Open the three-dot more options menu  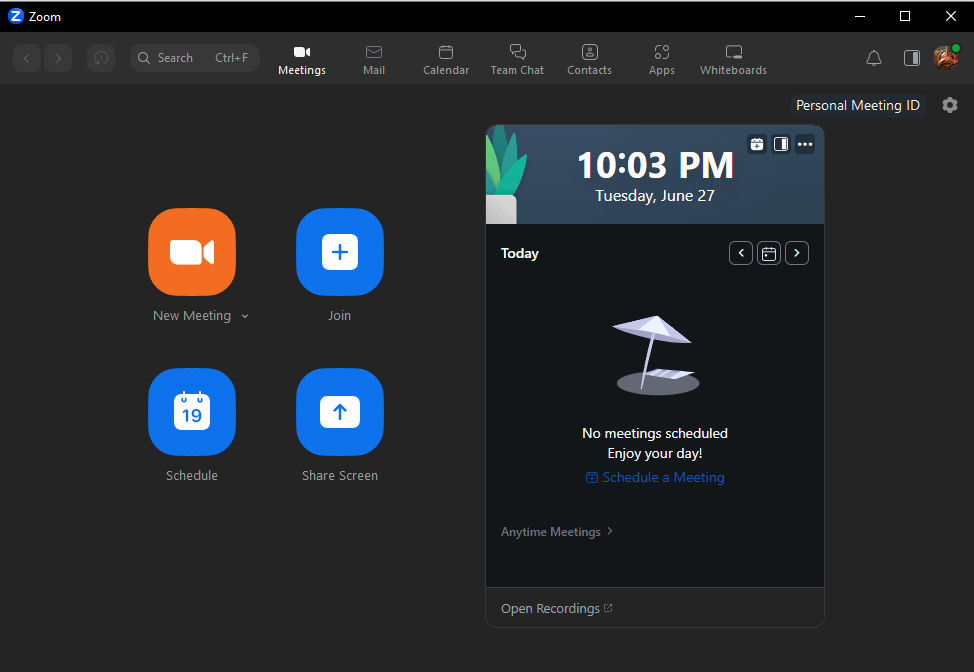point(805,144)
